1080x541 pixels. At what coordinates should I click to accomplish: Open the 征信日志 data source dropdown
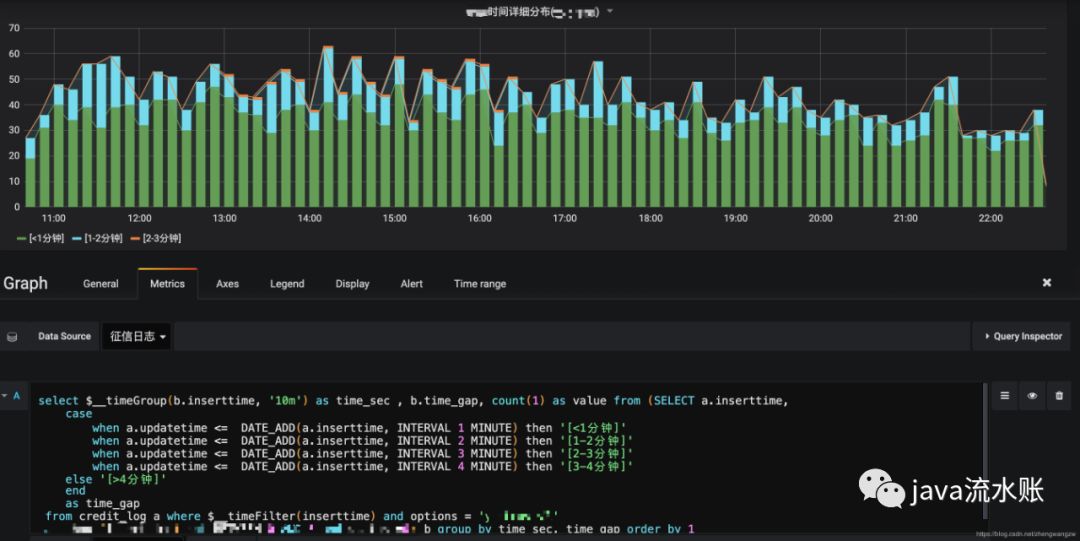[136, 337]
